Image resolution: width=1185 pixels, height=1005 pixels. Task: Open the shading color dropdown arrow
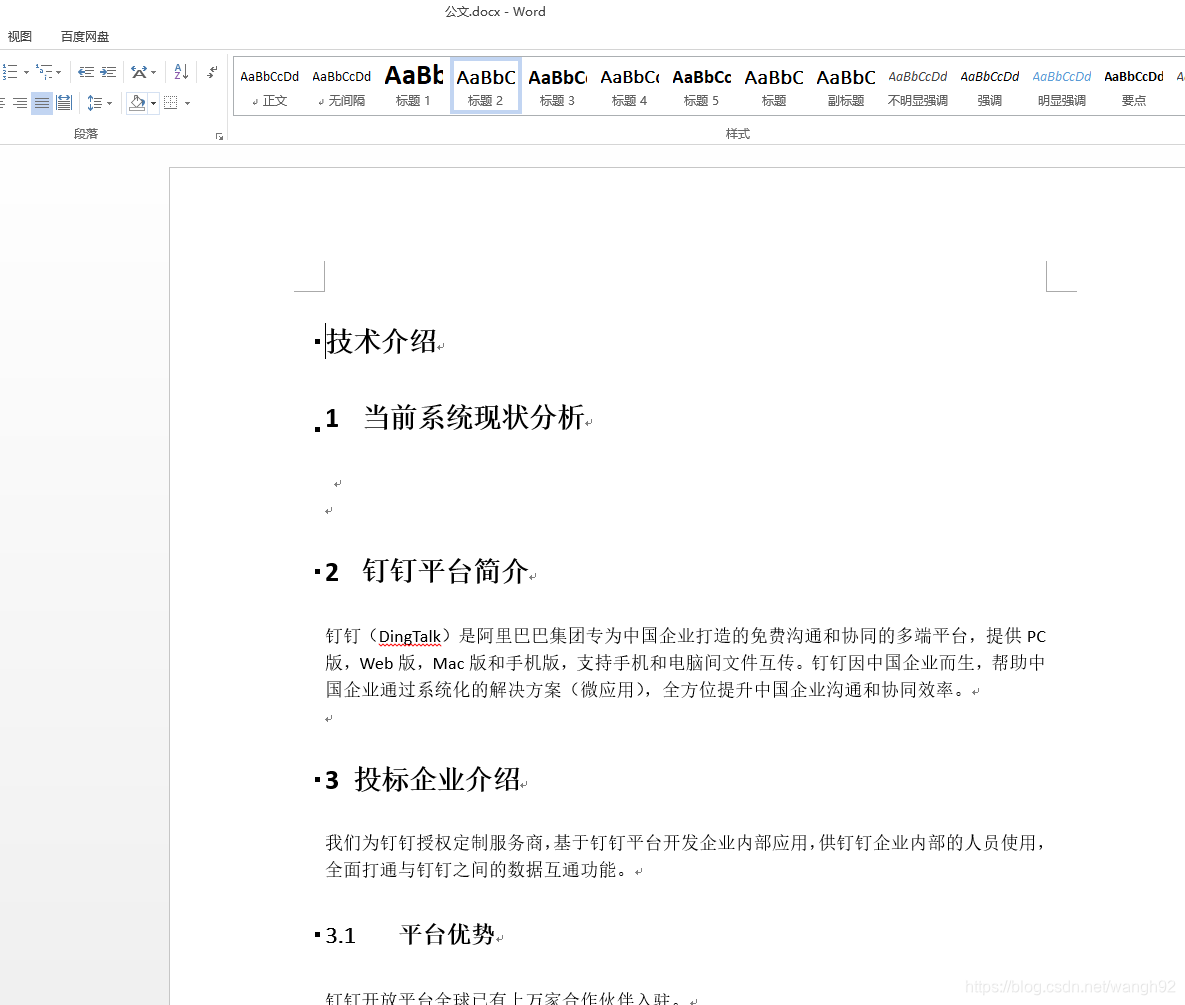[x=153, y=103]
